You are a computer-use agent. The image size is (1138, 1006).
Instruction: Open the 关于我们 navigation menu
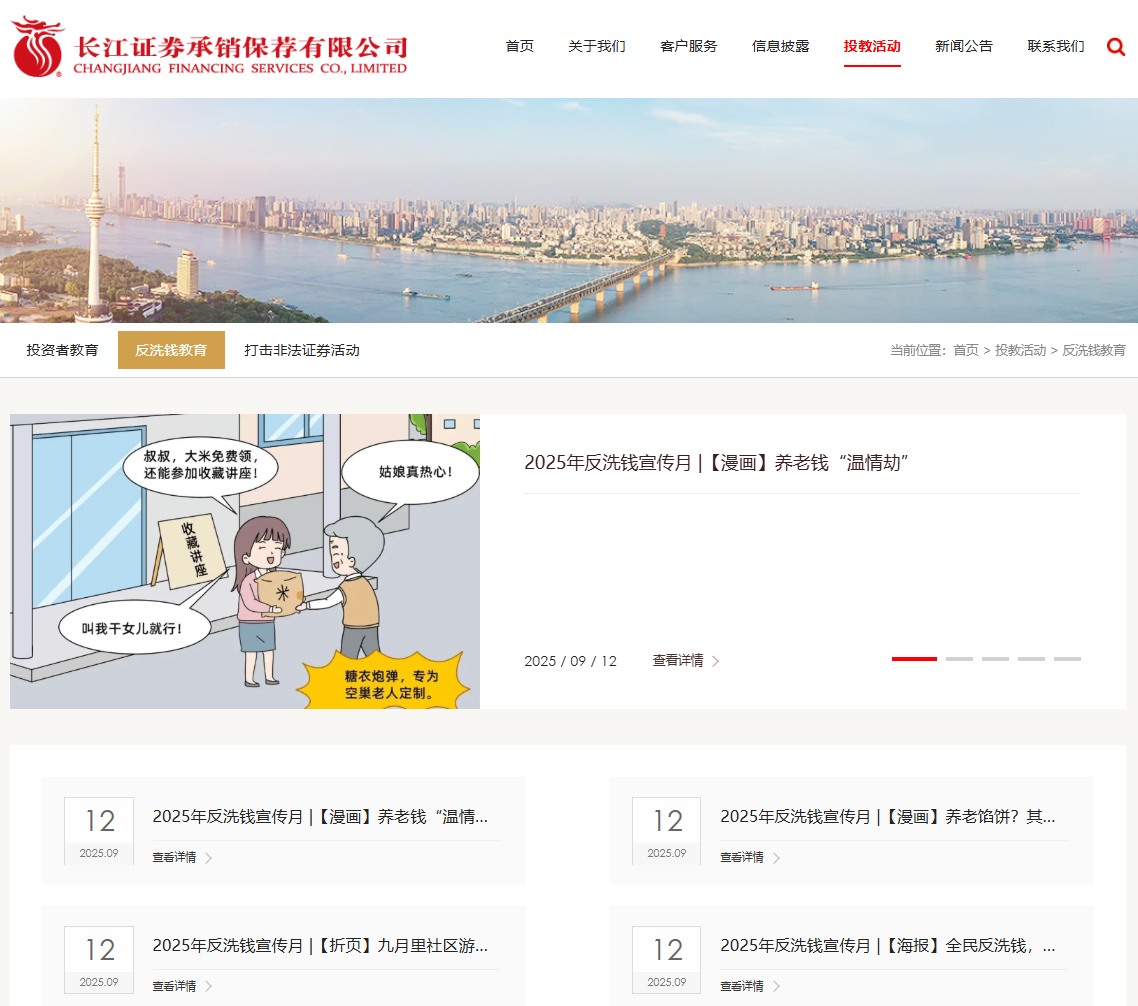597,46
